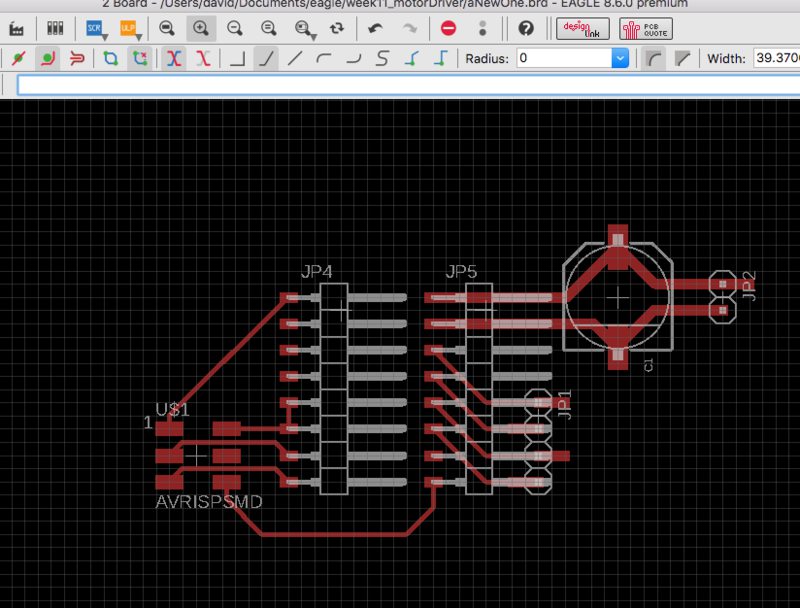Viewport: 800px width, 608px height.
Task: Click the zoom to fit icon
Action: [x=167, y=28]
